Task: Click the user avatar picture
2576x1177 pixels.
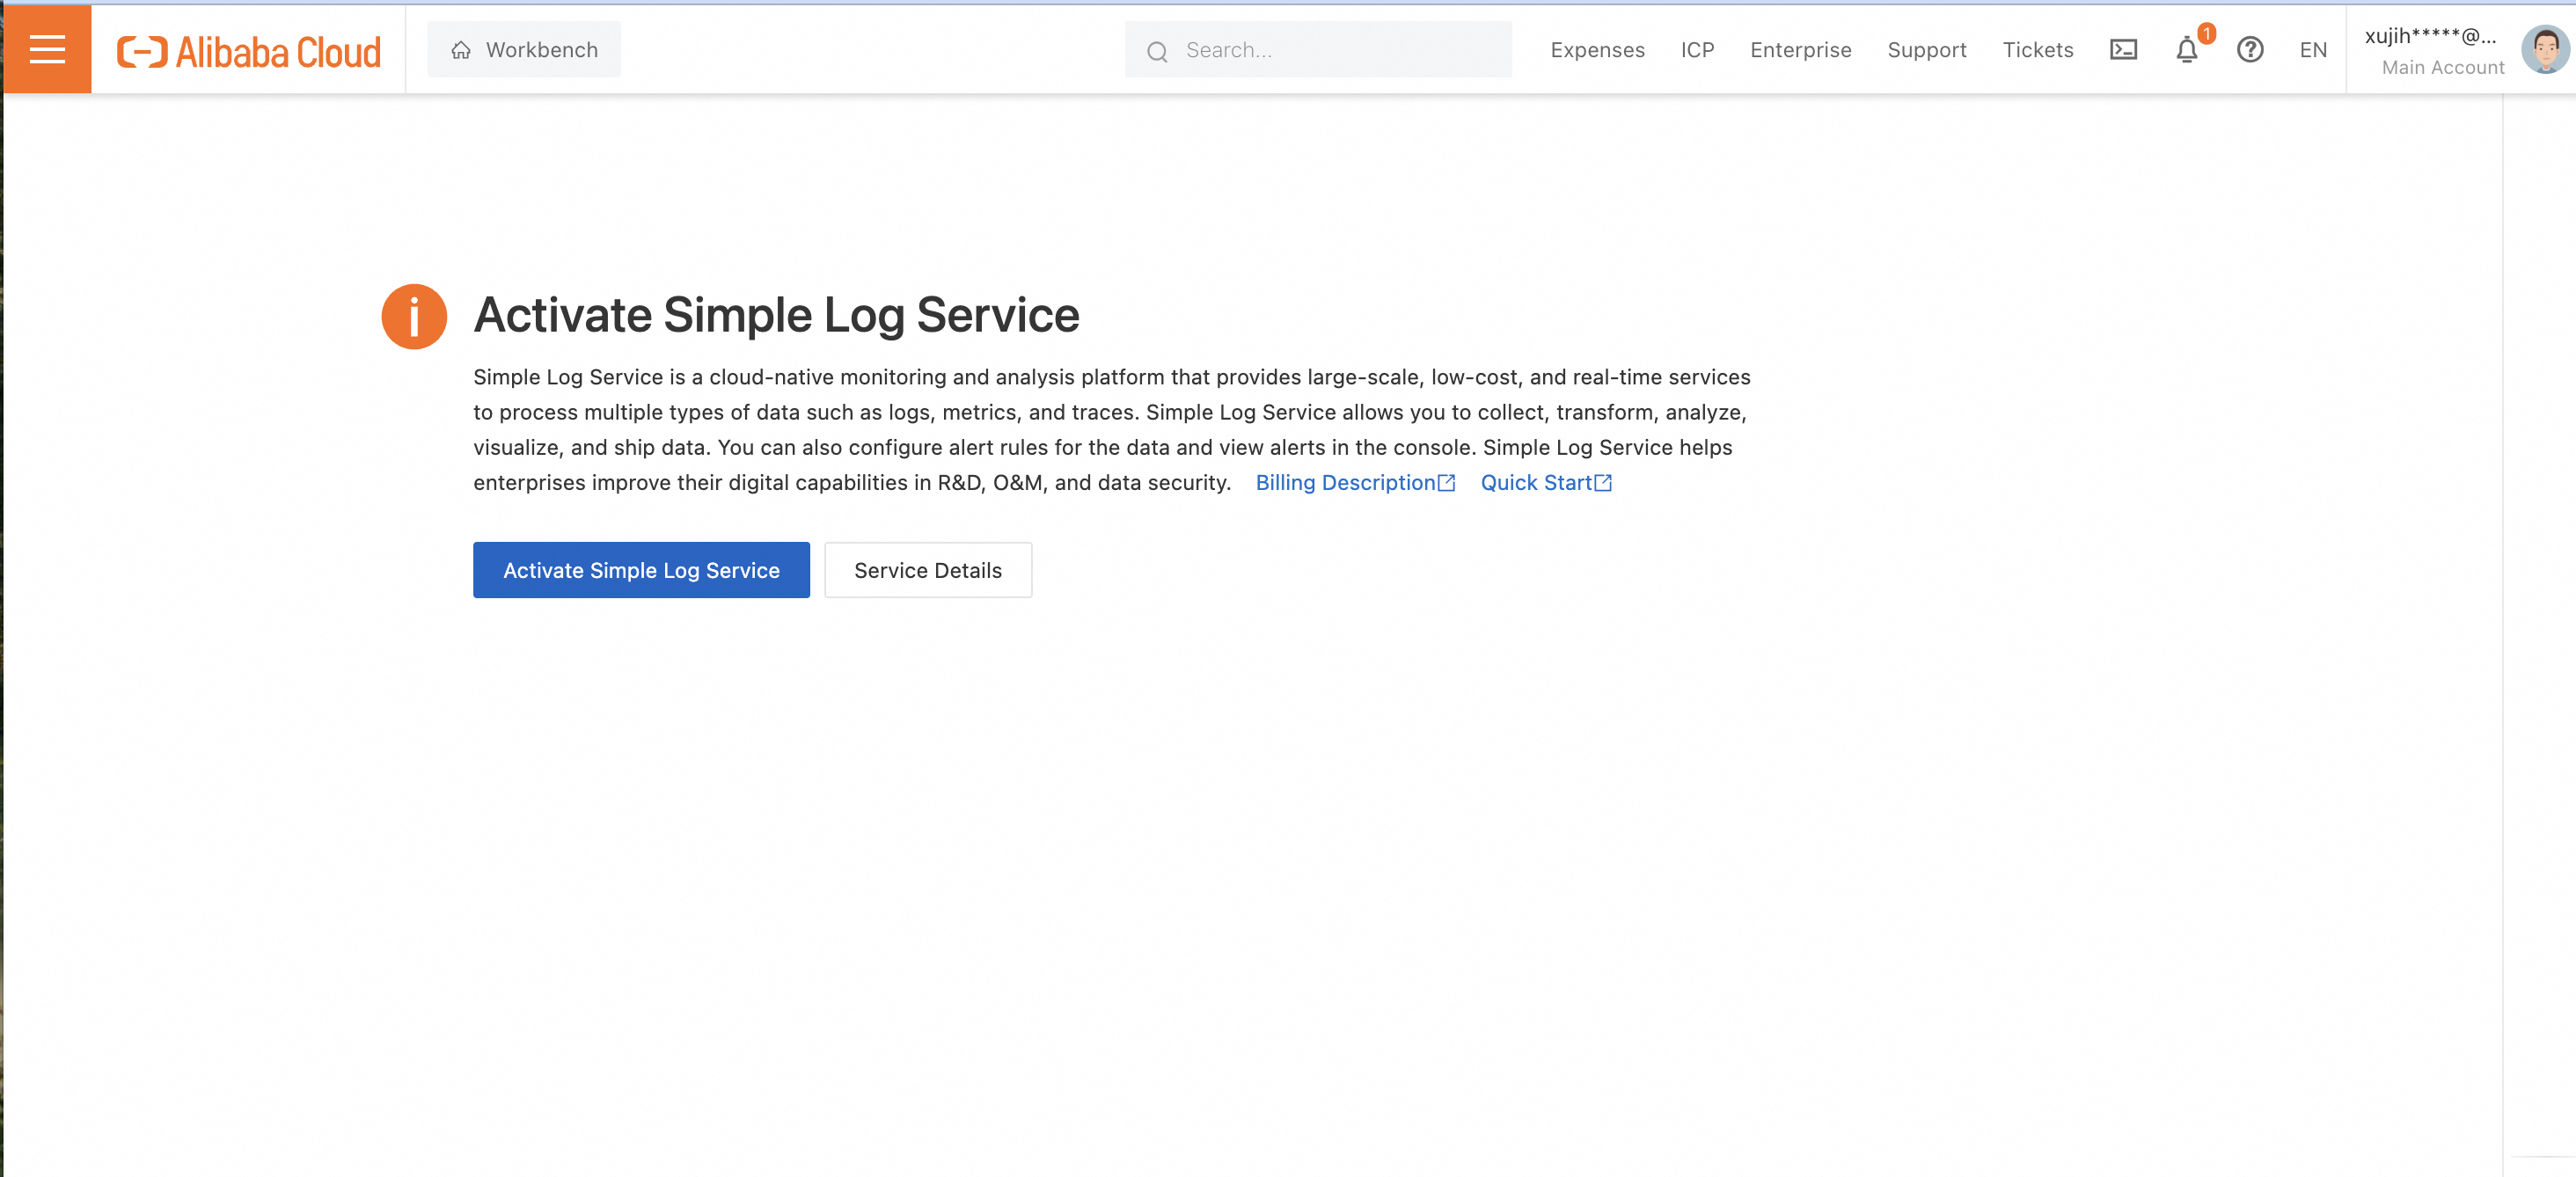Action: 2544,50
